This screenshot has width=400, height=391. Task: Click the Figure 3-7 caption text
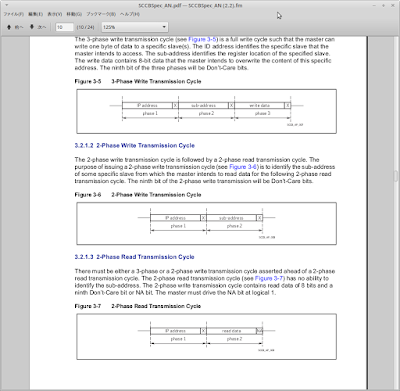(x=138, y=306)
